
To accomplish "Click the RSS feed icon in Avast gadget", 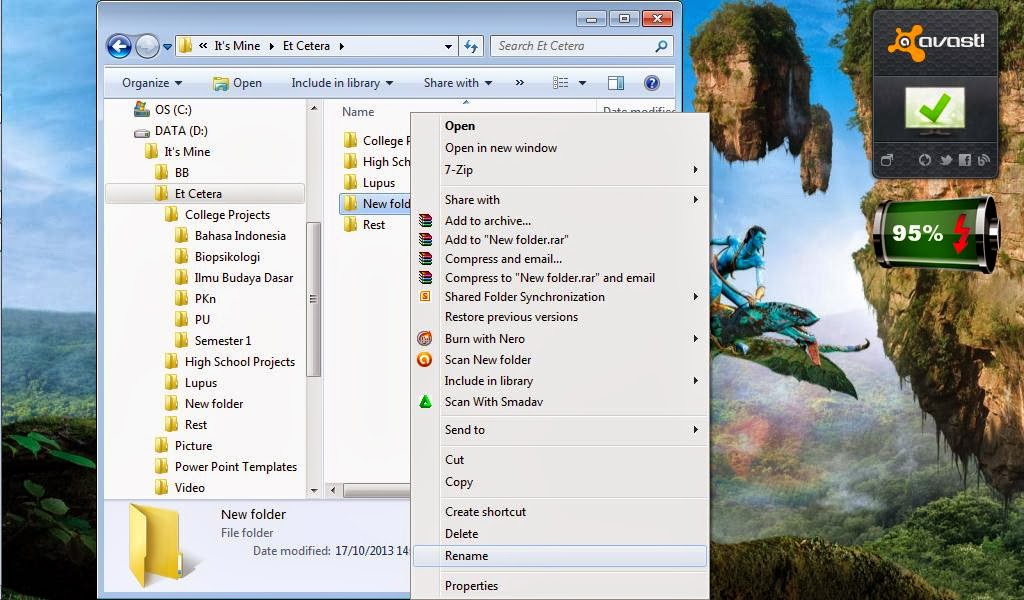I will tap(984, 160).
